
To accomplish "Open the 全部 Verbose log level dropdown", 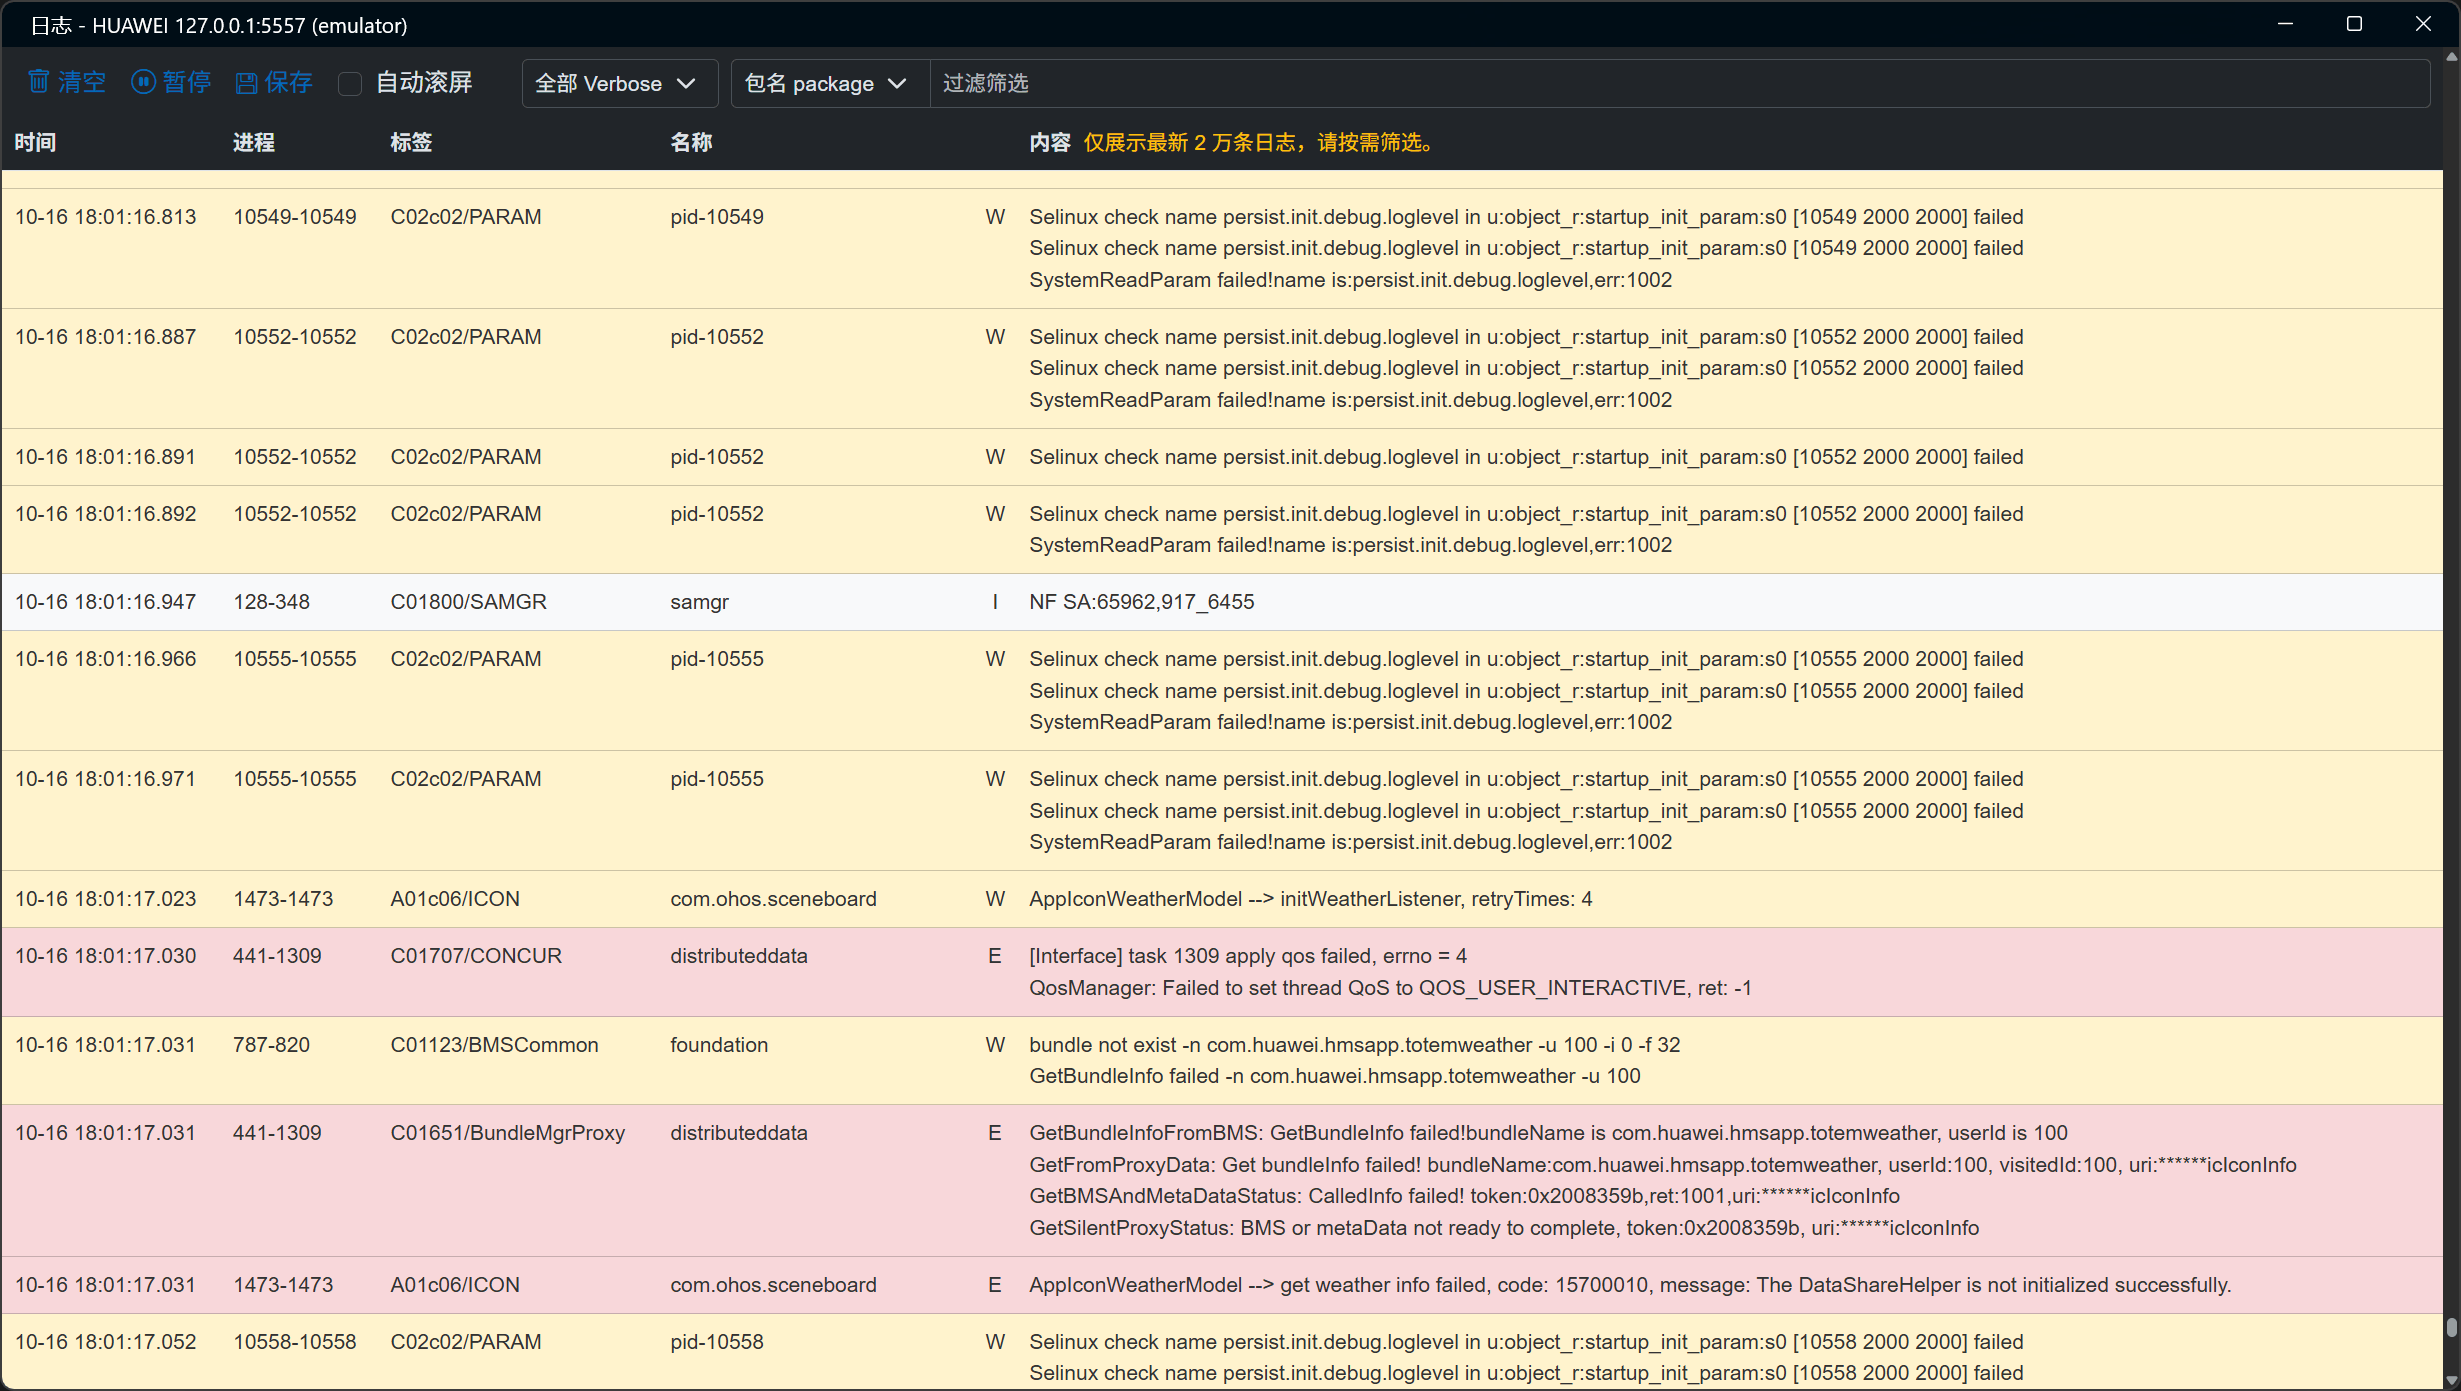I will (x=619, y=84).
